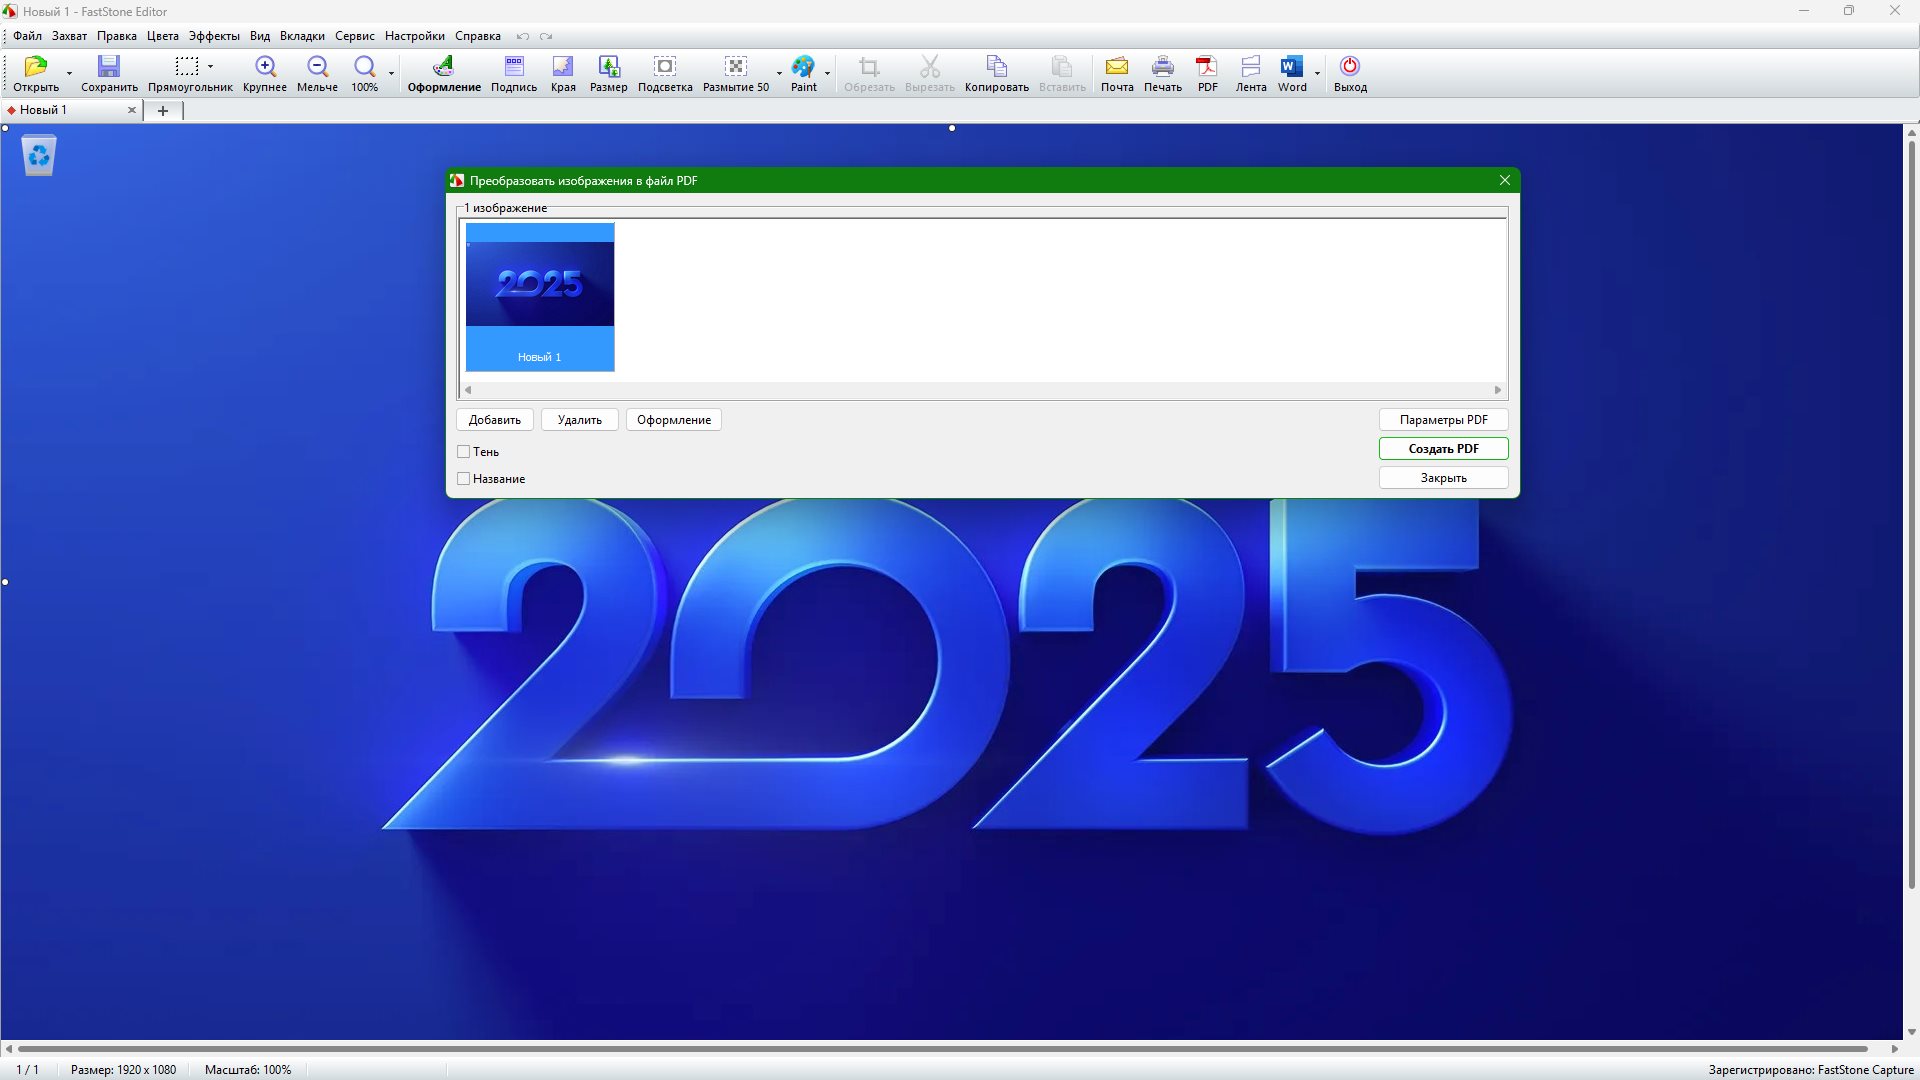Click the Параметры PDF button
Image resolution: width=1920 pixels, height=1080 pixels.
point(1443,420)
